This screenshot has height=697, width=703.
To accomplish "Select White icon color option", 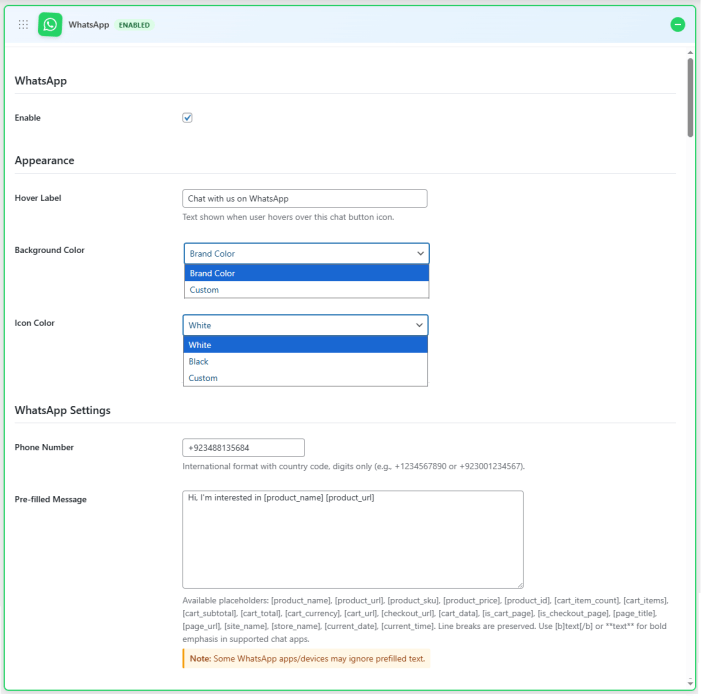I will coord(306,346).
